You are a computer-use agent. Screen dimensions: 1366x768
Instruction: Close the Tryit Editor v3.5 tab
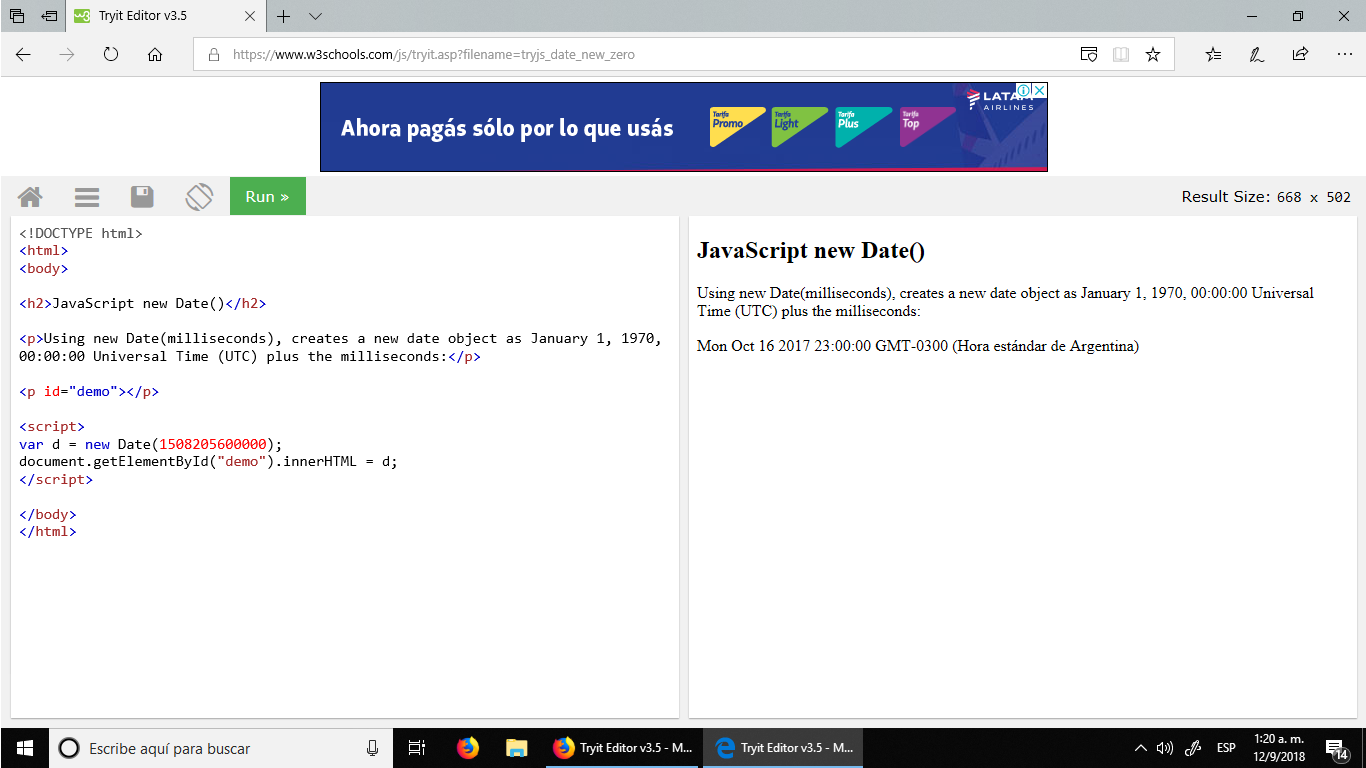point(250,16)
